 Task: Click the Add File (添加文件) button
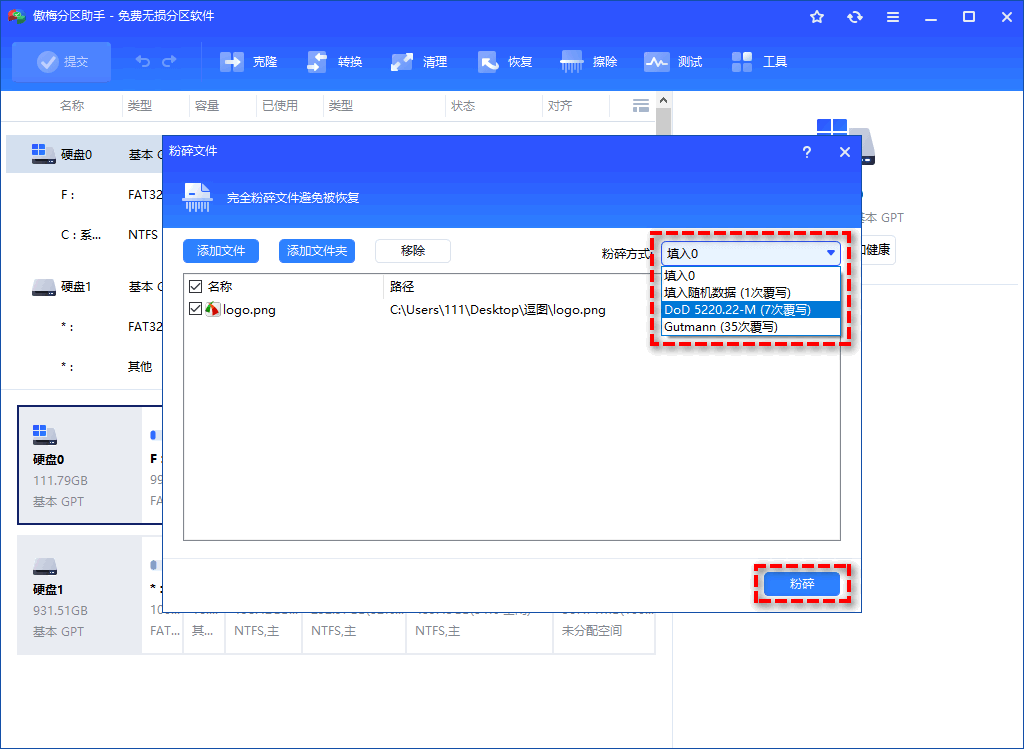pyautogui.click(x=221, y=251)
